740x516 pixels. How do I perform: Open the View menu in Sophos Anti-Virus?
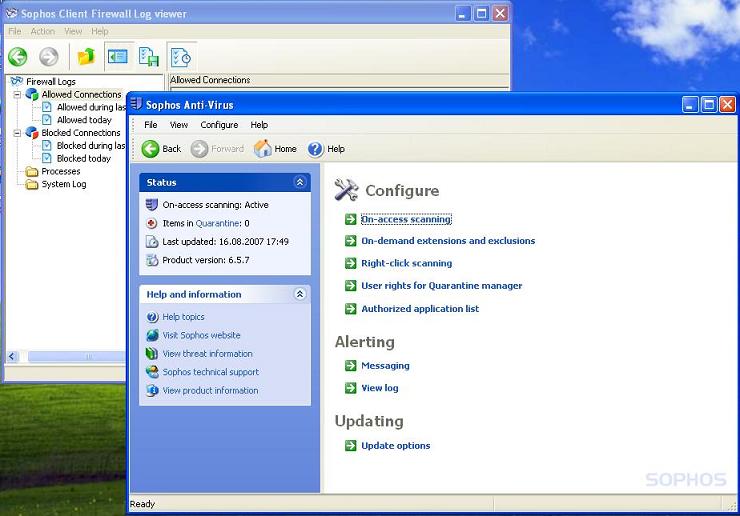(179, 125)
